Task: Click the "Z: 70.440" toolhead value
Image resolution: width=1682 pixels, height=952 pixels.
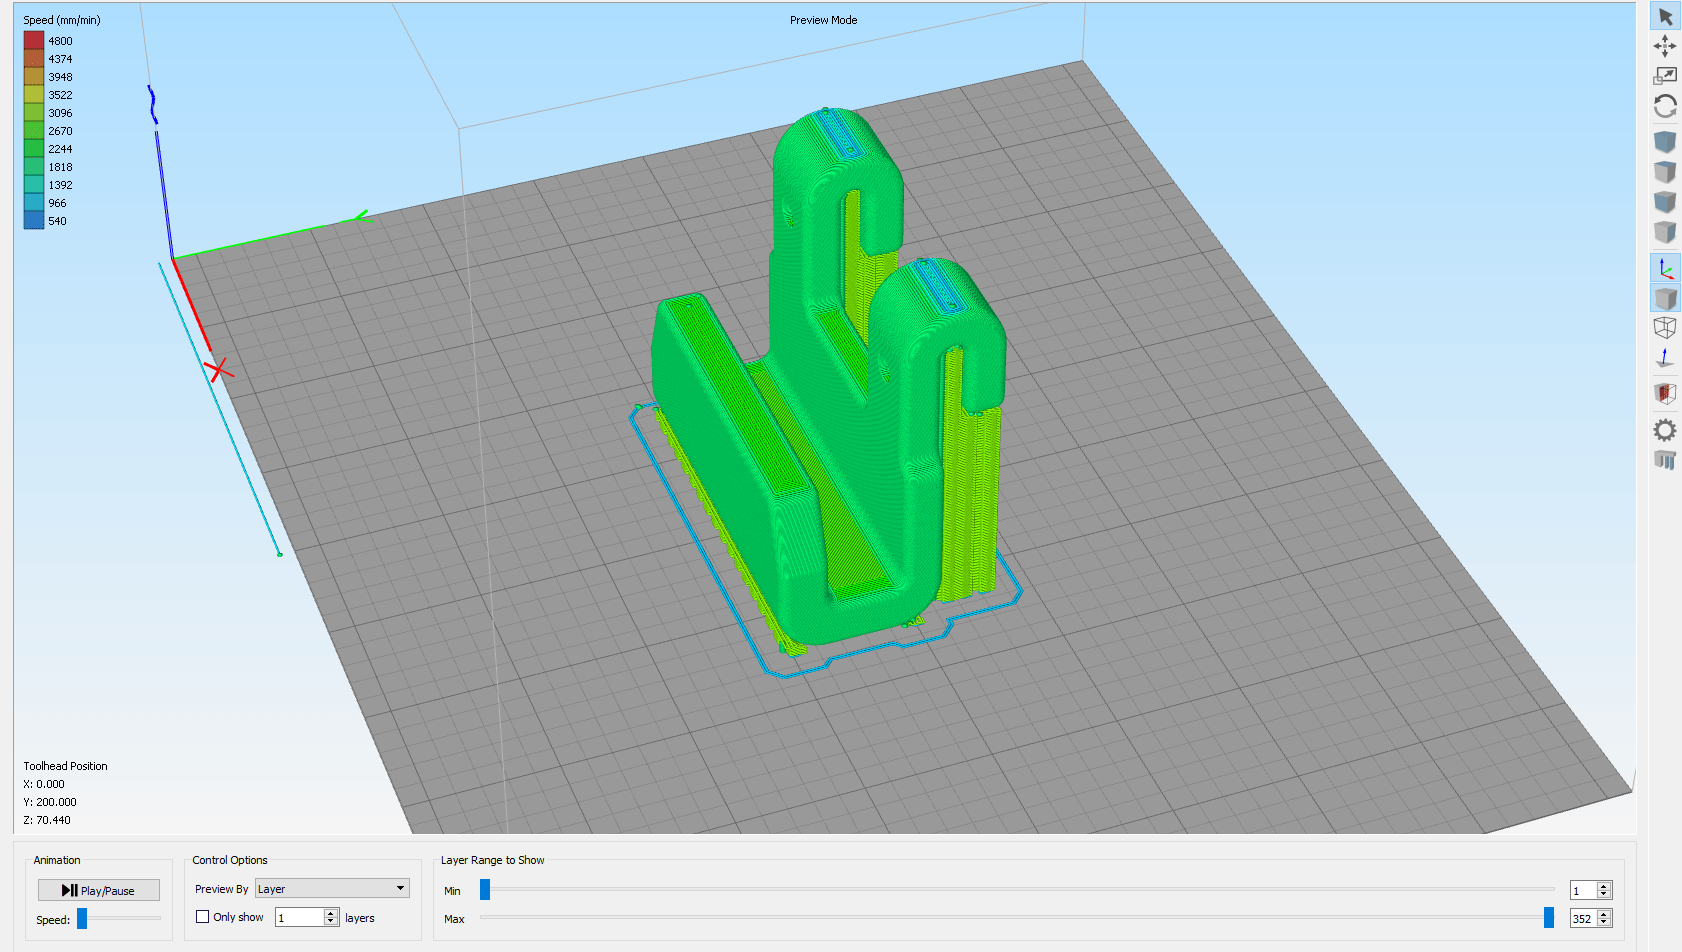Action: pyautogui.click(x=47, y=820)
